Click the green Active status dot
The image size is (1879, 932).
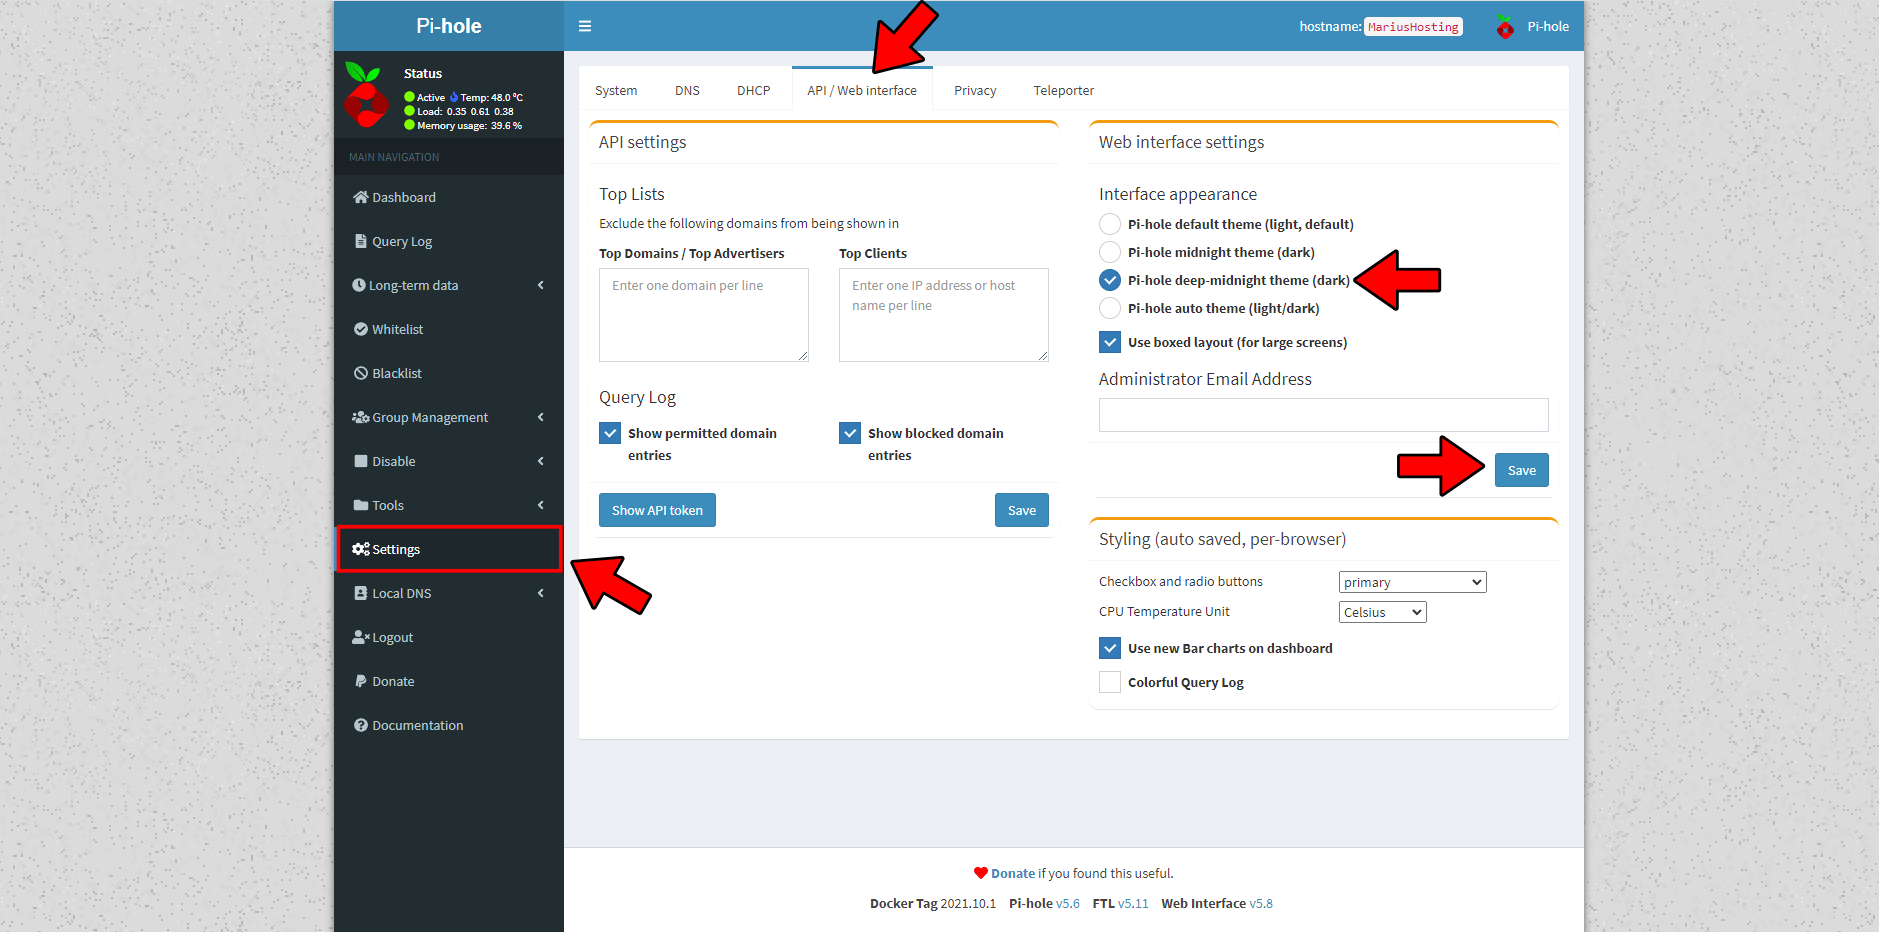410,97
